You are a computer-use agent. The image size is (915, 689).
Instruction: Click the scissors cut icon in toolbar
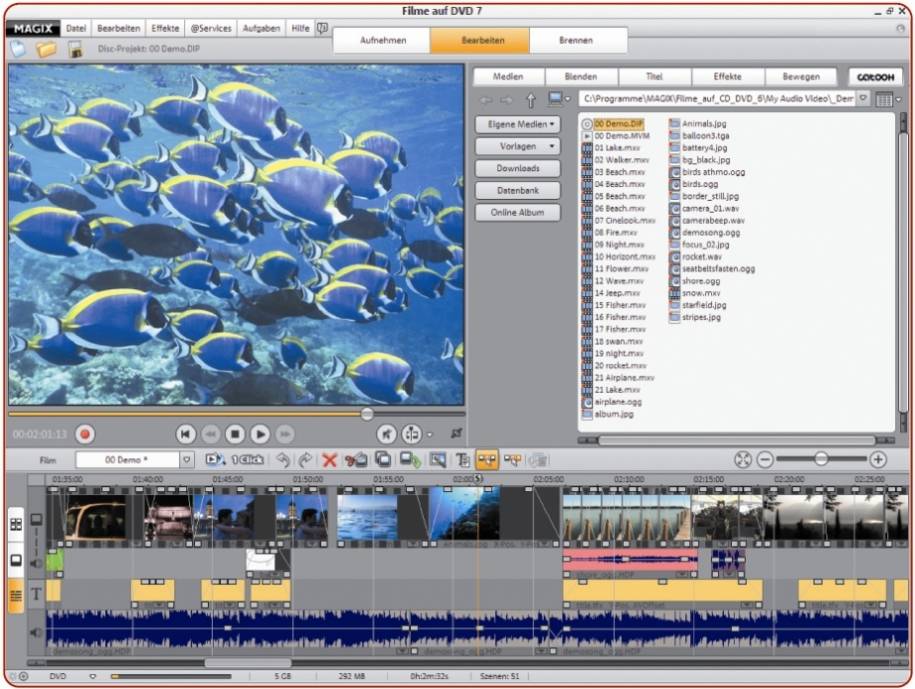pyautogui.click(x=355, y=460)
